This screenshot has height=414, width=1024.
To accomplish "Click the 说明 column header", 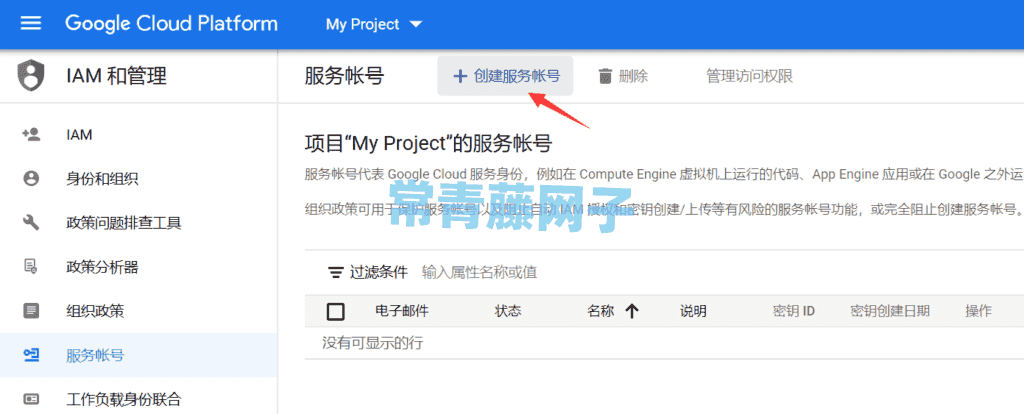I will (694, 311).
